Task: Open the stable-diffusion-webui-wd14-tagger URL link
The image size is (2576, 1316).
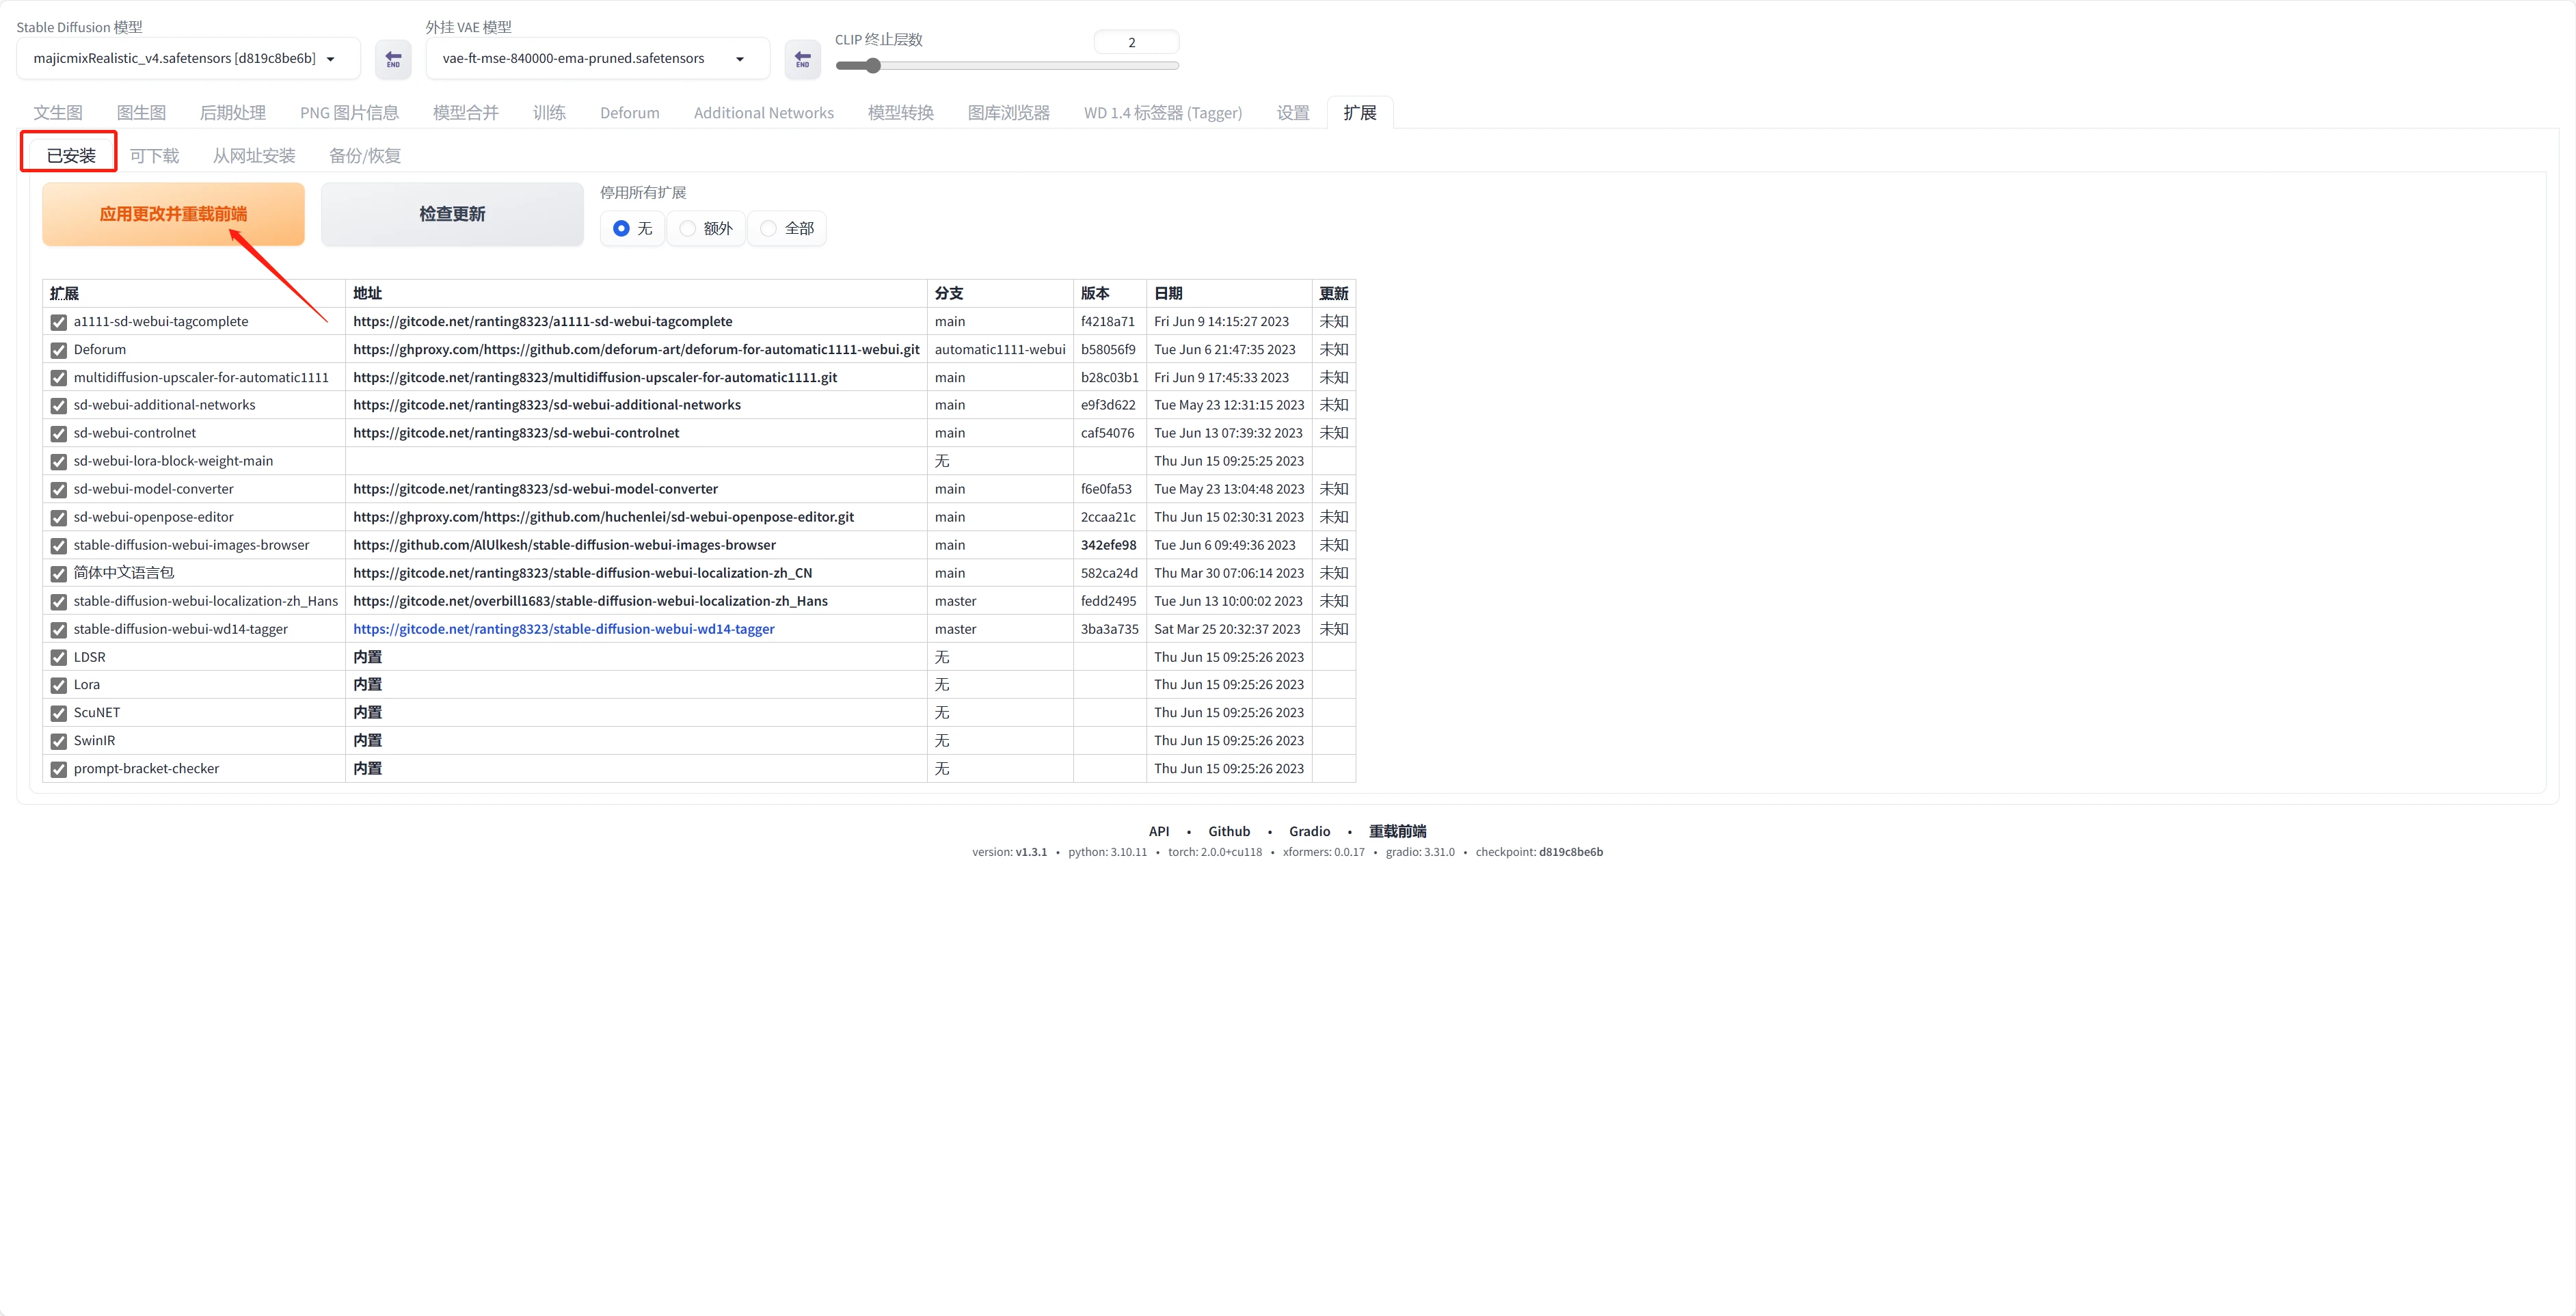Action: 564,629
